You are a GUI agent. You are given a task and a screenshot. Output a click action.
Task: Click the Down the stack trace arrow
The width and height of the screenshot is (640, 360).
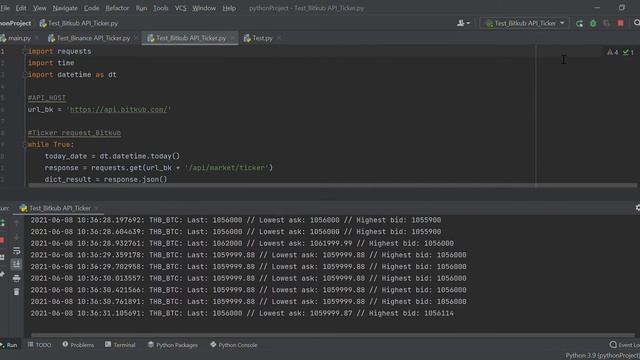click(16, 237)
